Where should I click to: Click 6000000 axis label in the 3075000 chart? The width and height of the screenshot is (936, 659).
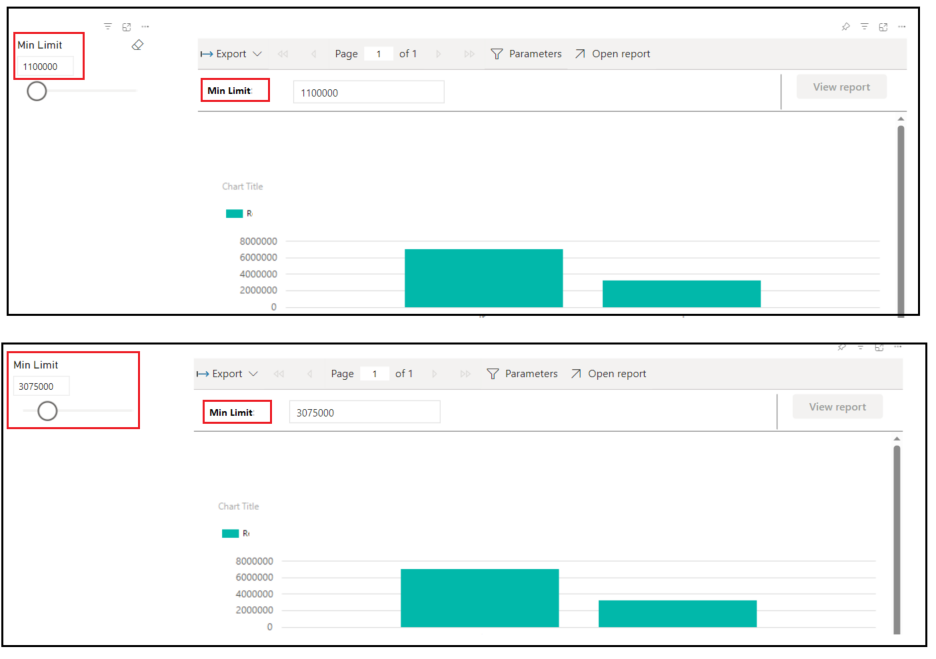pyautogui.click(x=254, y=577)
